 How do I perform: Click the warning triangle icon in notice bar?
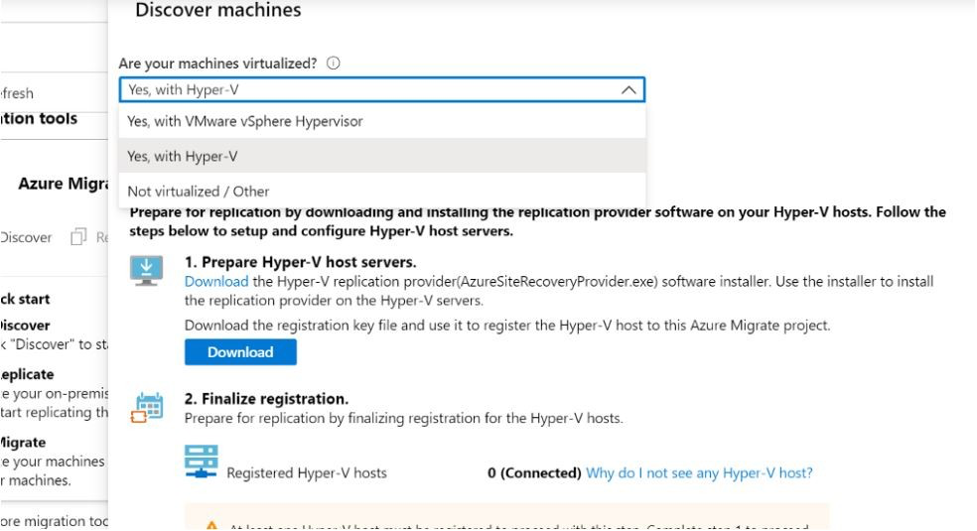coord(212,527)
